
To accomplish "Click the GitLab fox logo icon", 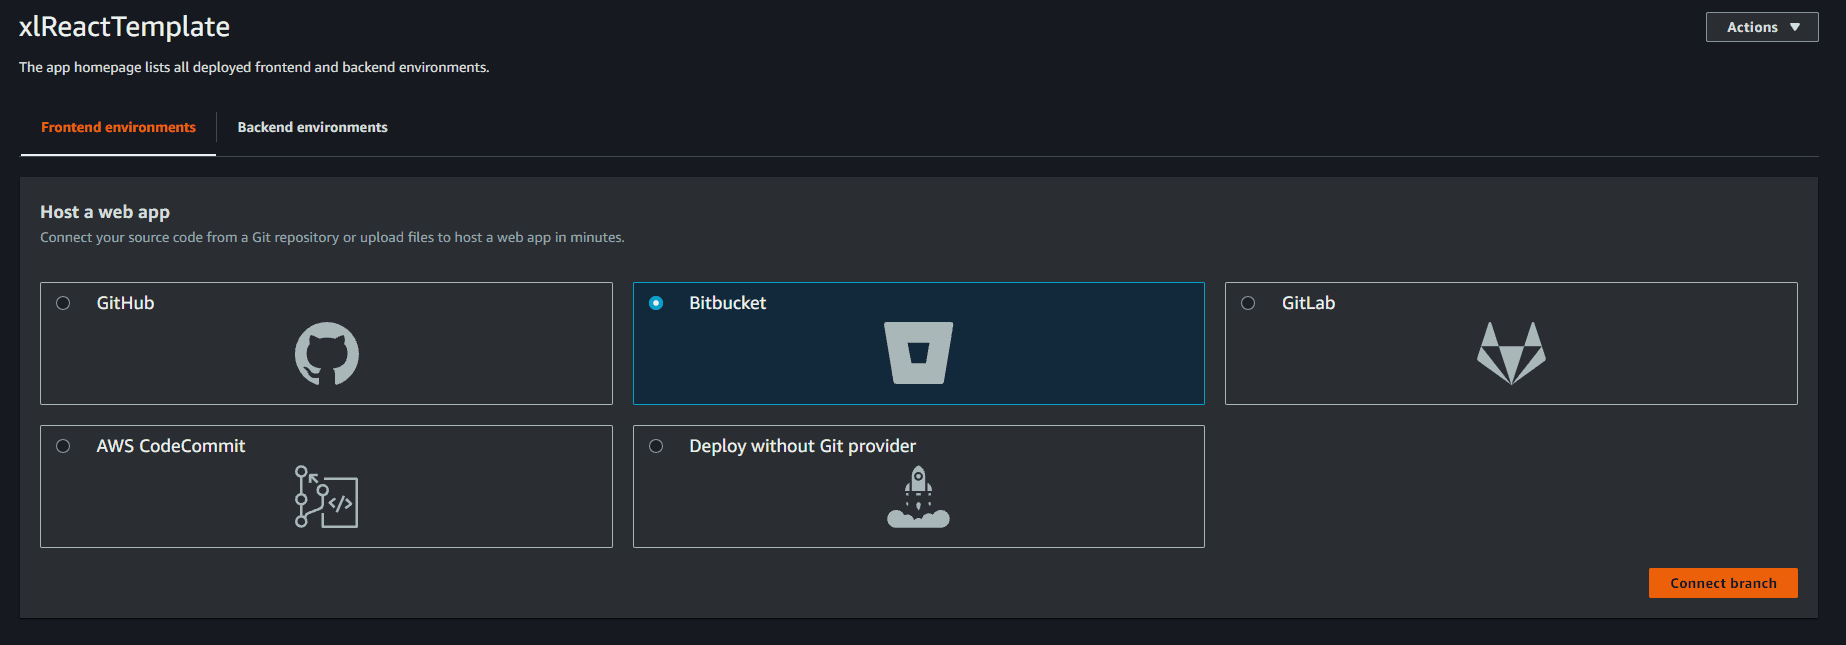I will [1513, 352].
